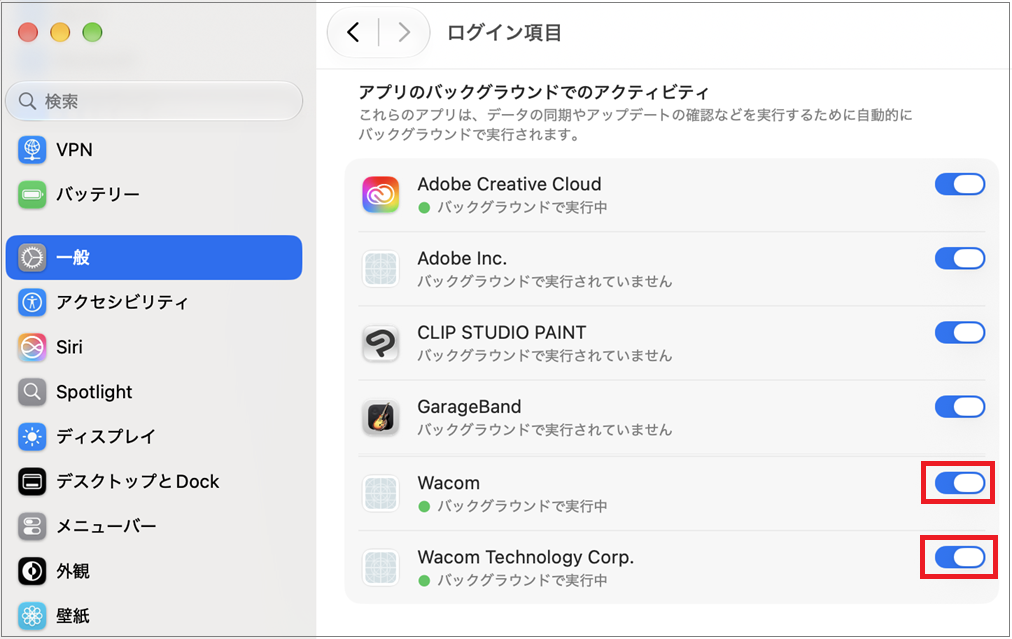The width and height of the screenshot is (1012, 639).
Task: Click the Adobe Inc. name text
Action: pyautogui.click(x=462, y=259)
